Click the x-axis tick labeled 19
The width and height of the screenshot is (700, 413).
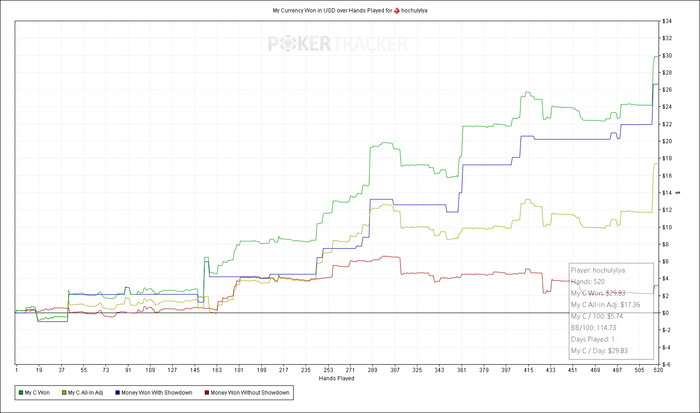39,370
